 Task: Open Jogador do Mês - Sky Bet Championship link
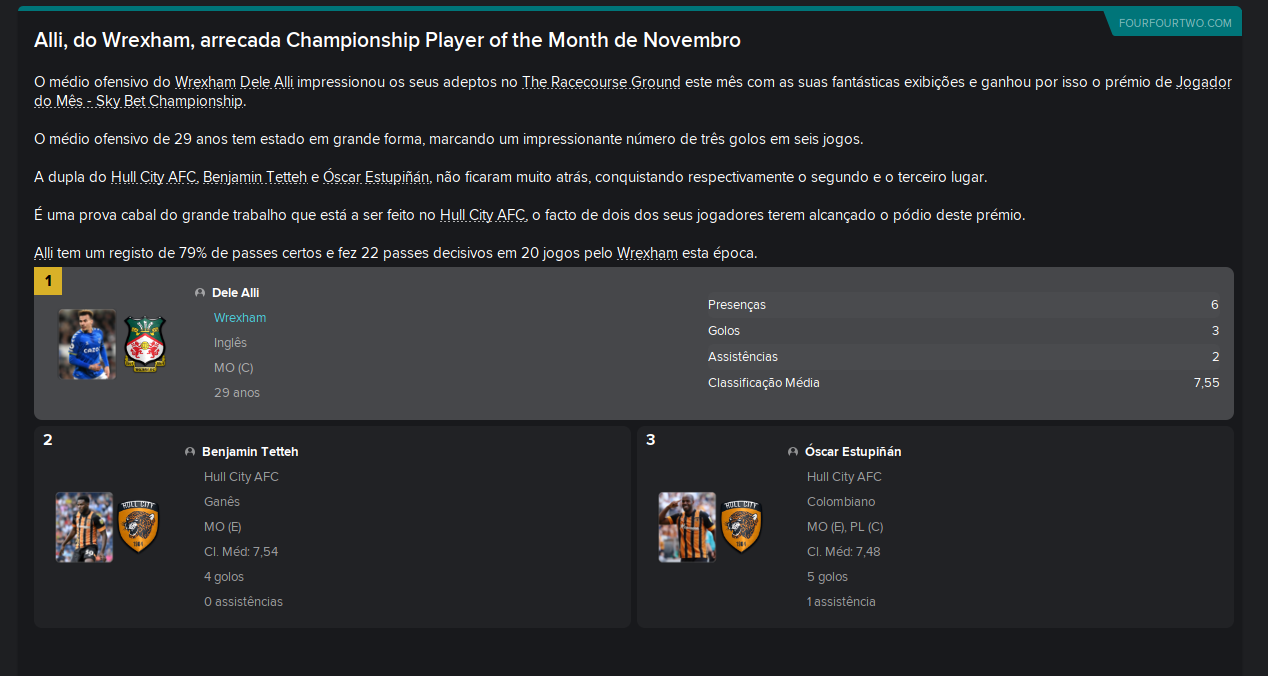click(x=633, y=91)
